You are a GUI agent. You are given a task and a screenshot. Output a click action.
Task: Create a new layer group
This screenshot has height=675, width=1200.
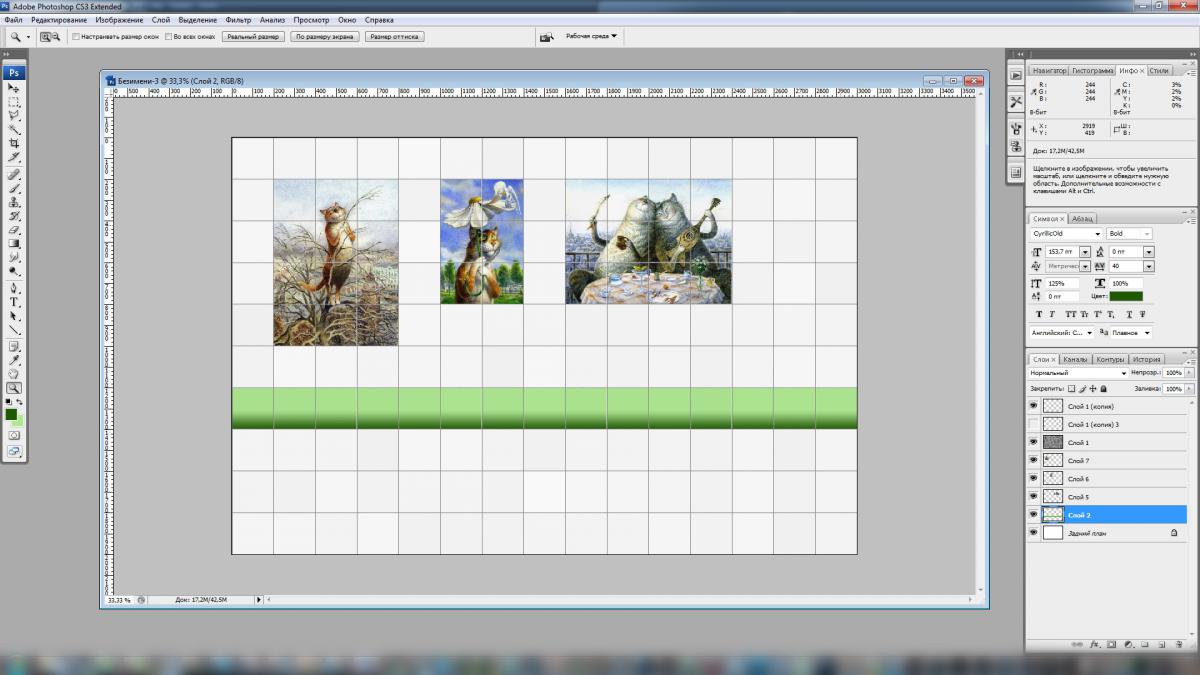point(1145,645)
